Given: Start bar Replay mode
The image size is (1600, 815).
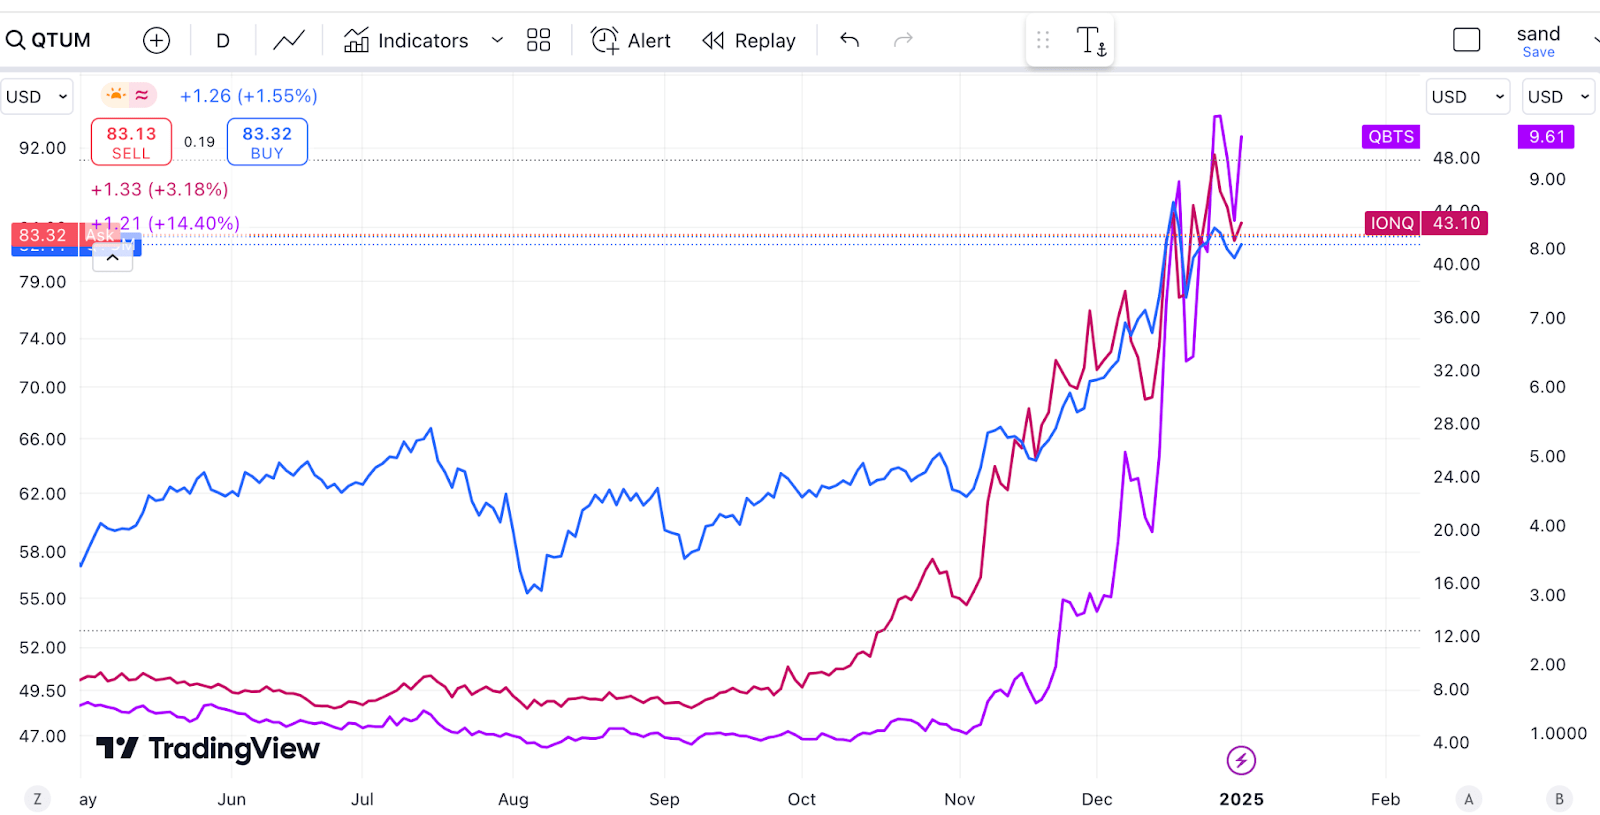Looking at the screenshot, I should point(749,40).
